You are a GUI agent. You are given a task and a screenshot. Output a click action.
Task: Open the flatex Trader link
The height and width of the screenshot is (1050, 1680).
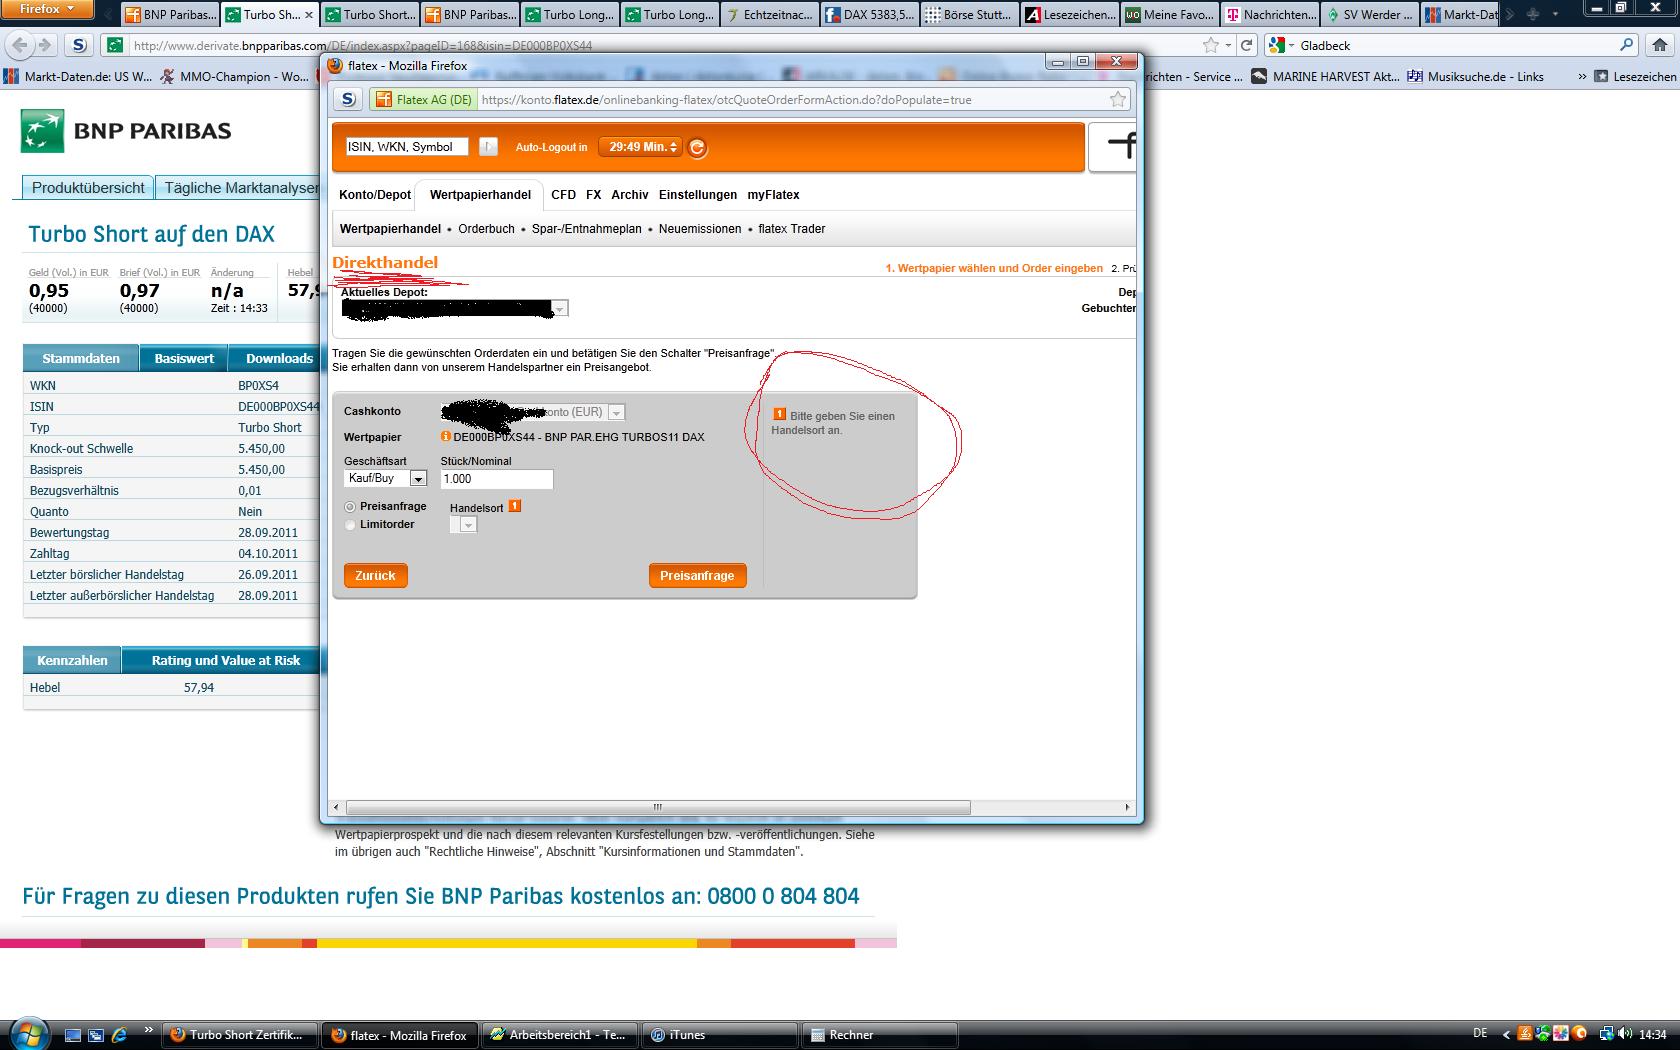[x=792, y=229]
